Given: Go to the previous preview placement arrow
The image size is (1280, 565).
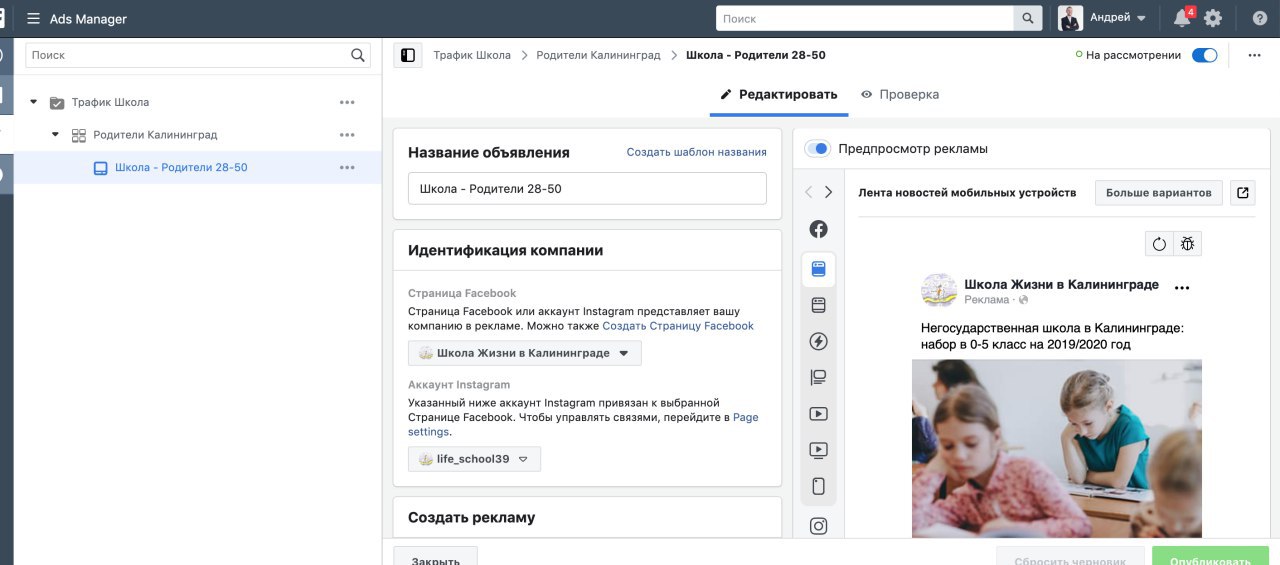Looking at the screenshot, I should [x=810, y=193].
